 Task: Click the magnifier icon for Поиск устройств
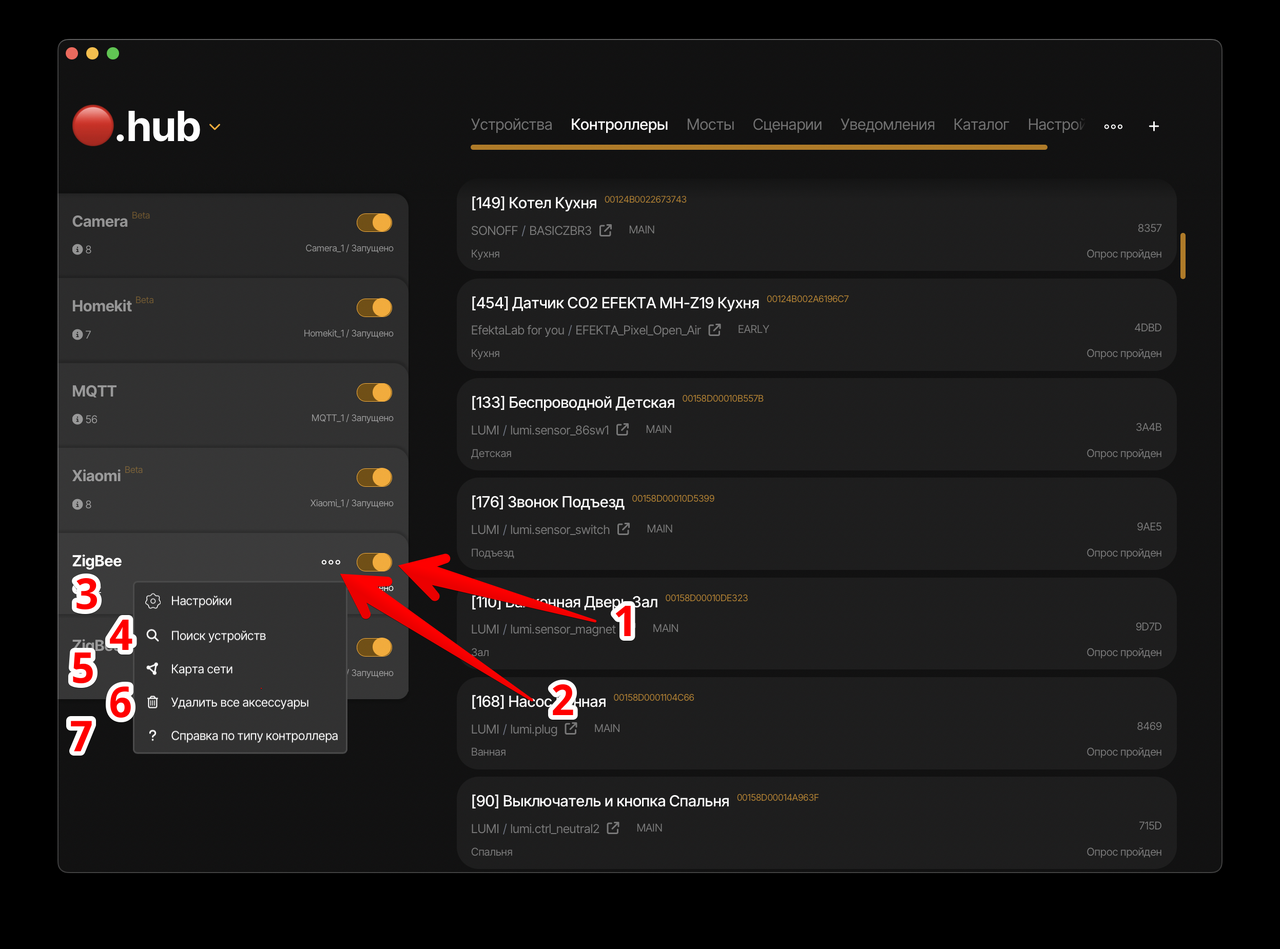pos(153,635)
